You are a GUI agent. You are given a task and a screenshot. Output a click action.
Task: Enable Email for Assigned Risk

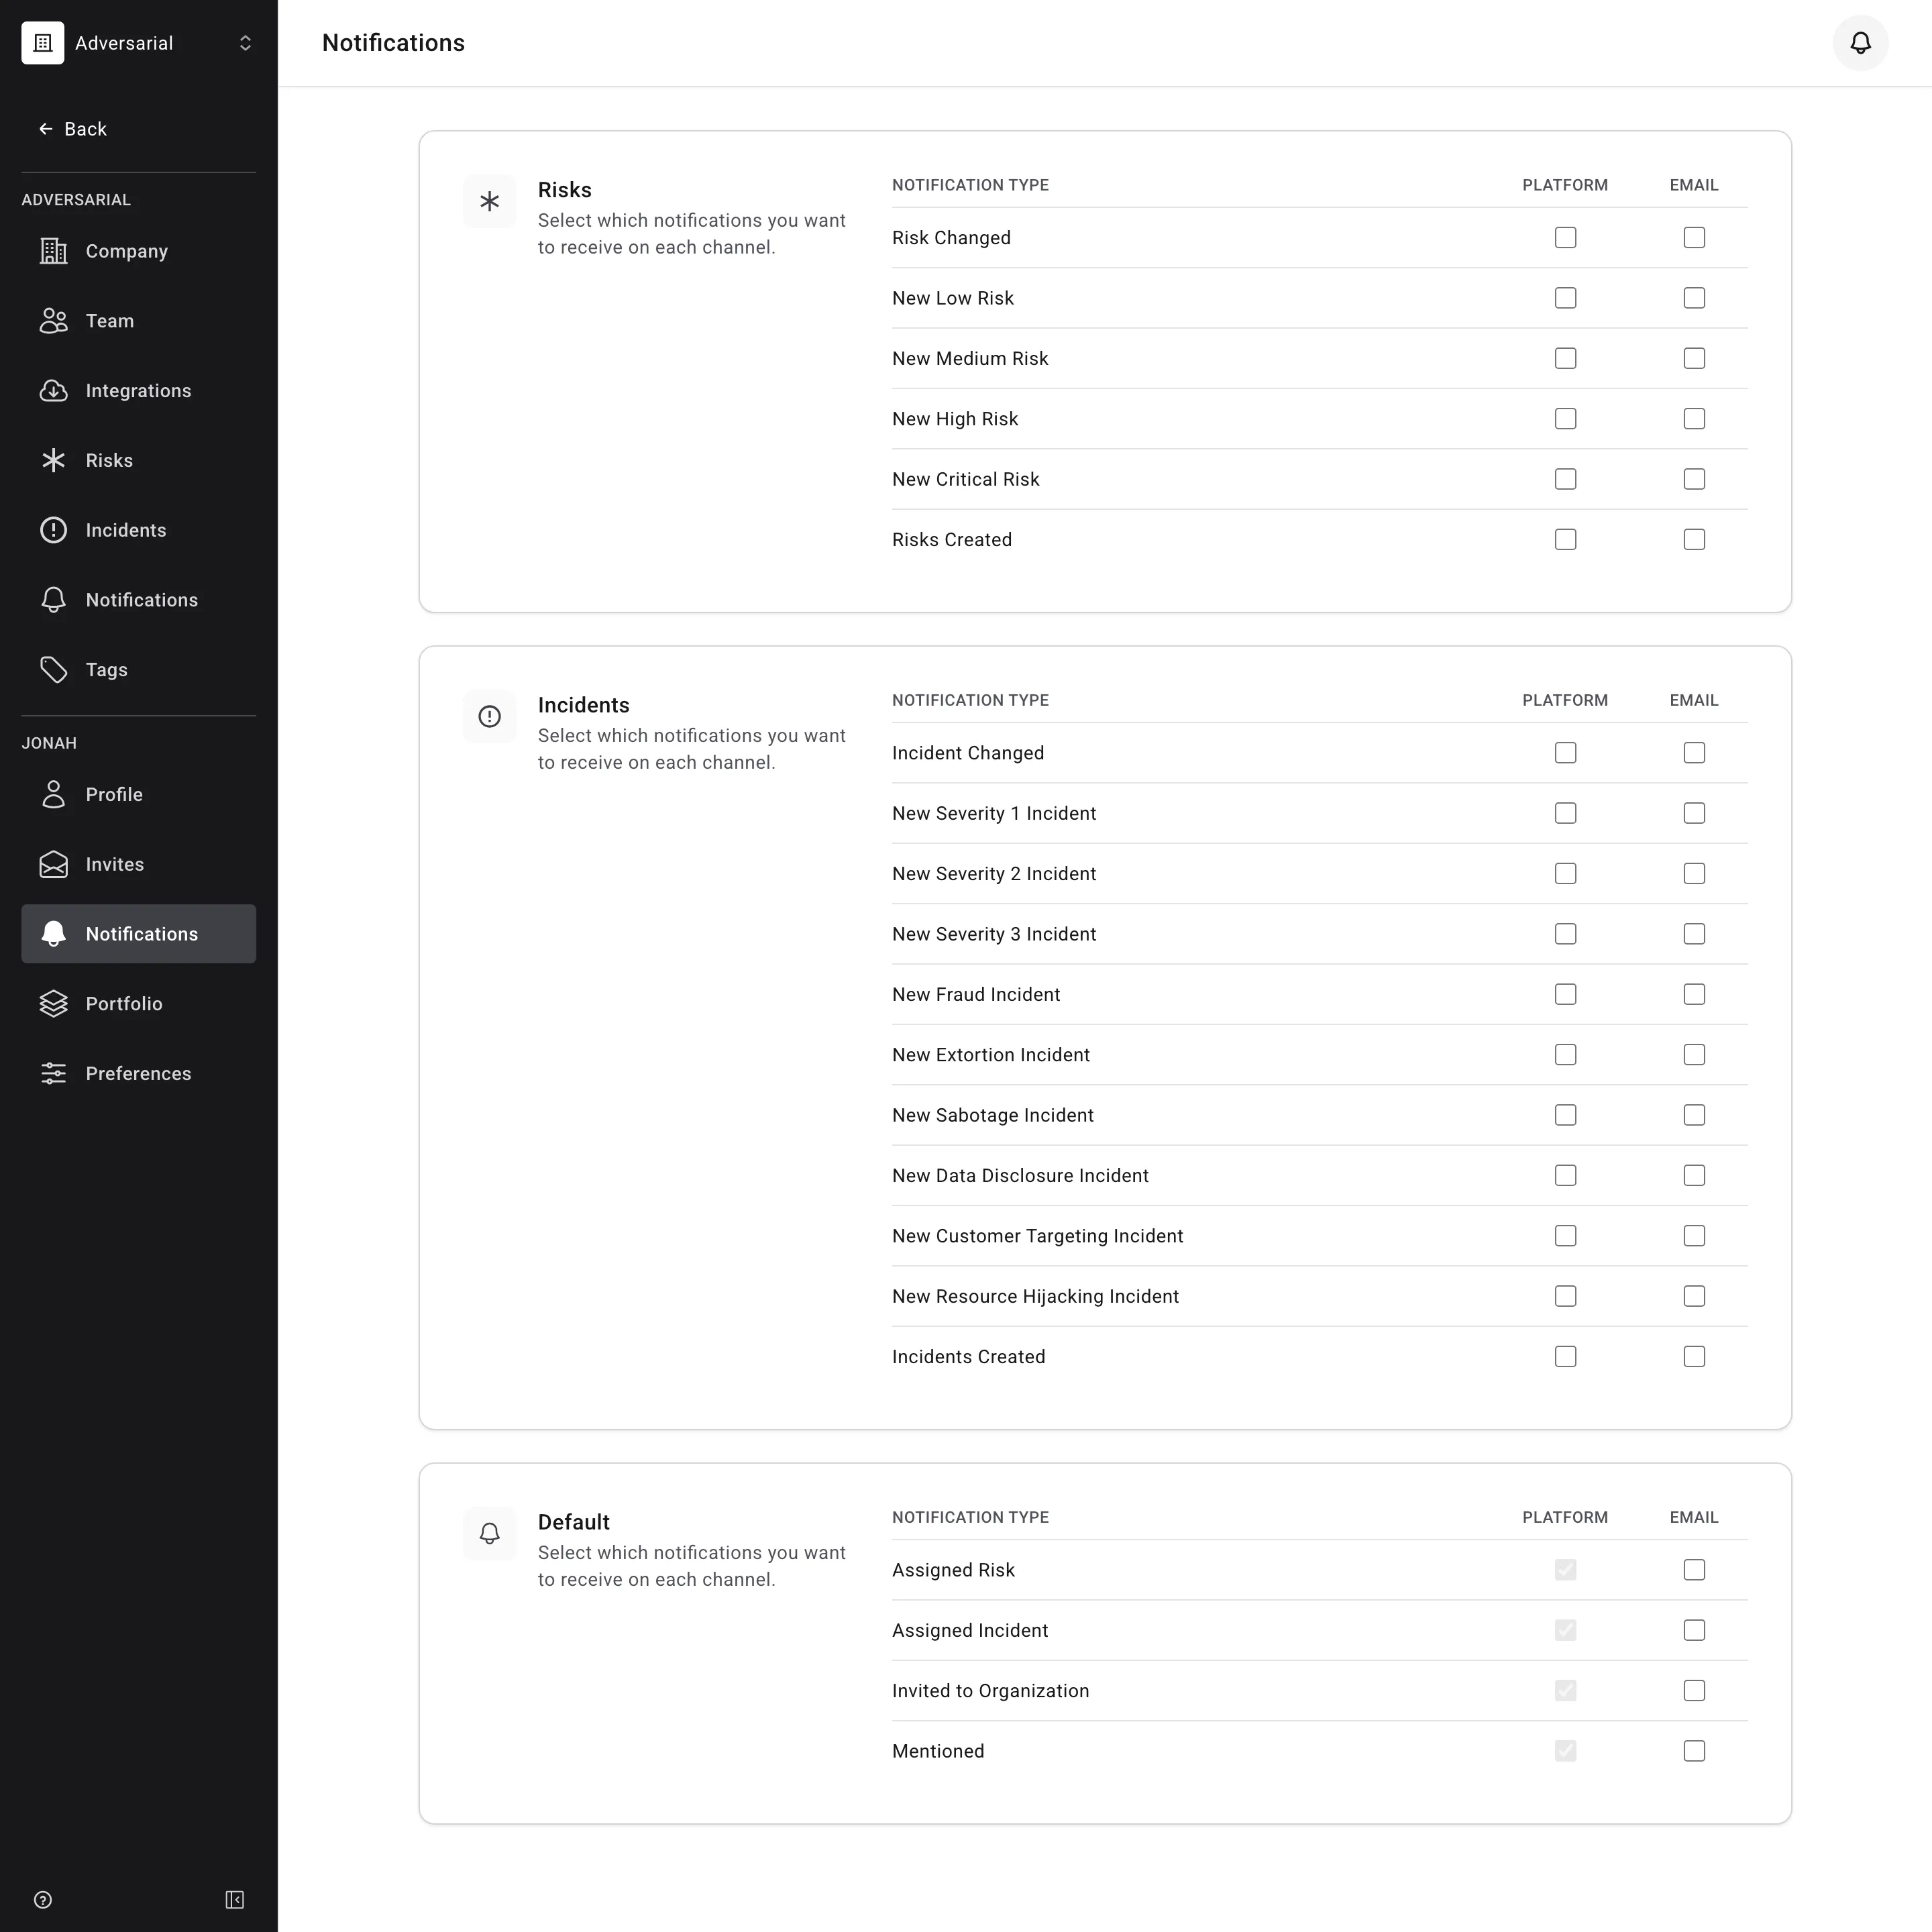[1694, 1570]
